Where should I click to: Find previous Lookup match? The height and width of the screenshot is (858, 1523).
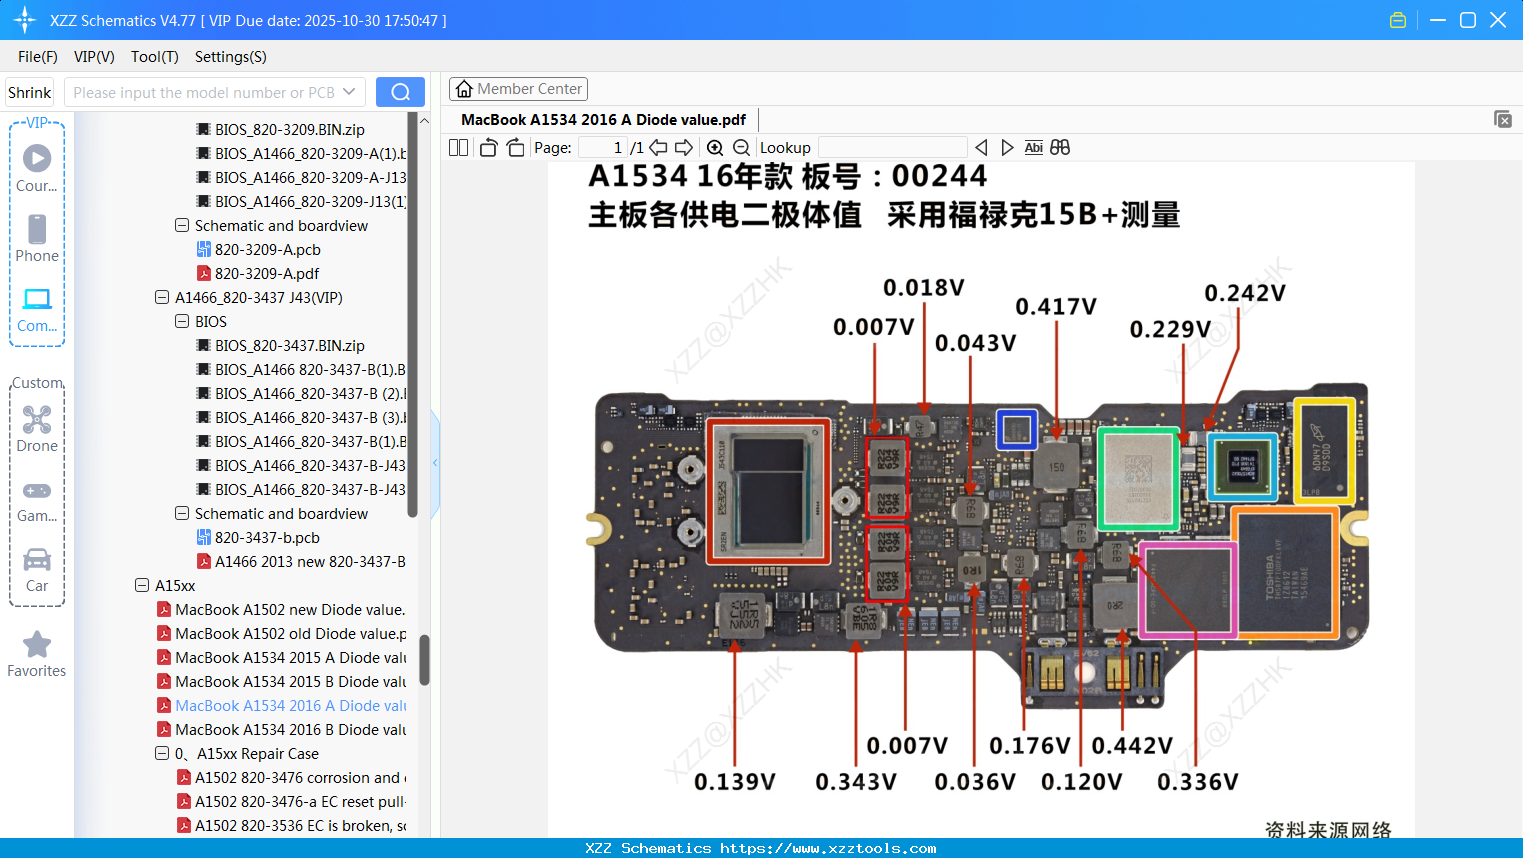[x=981, y=147]
